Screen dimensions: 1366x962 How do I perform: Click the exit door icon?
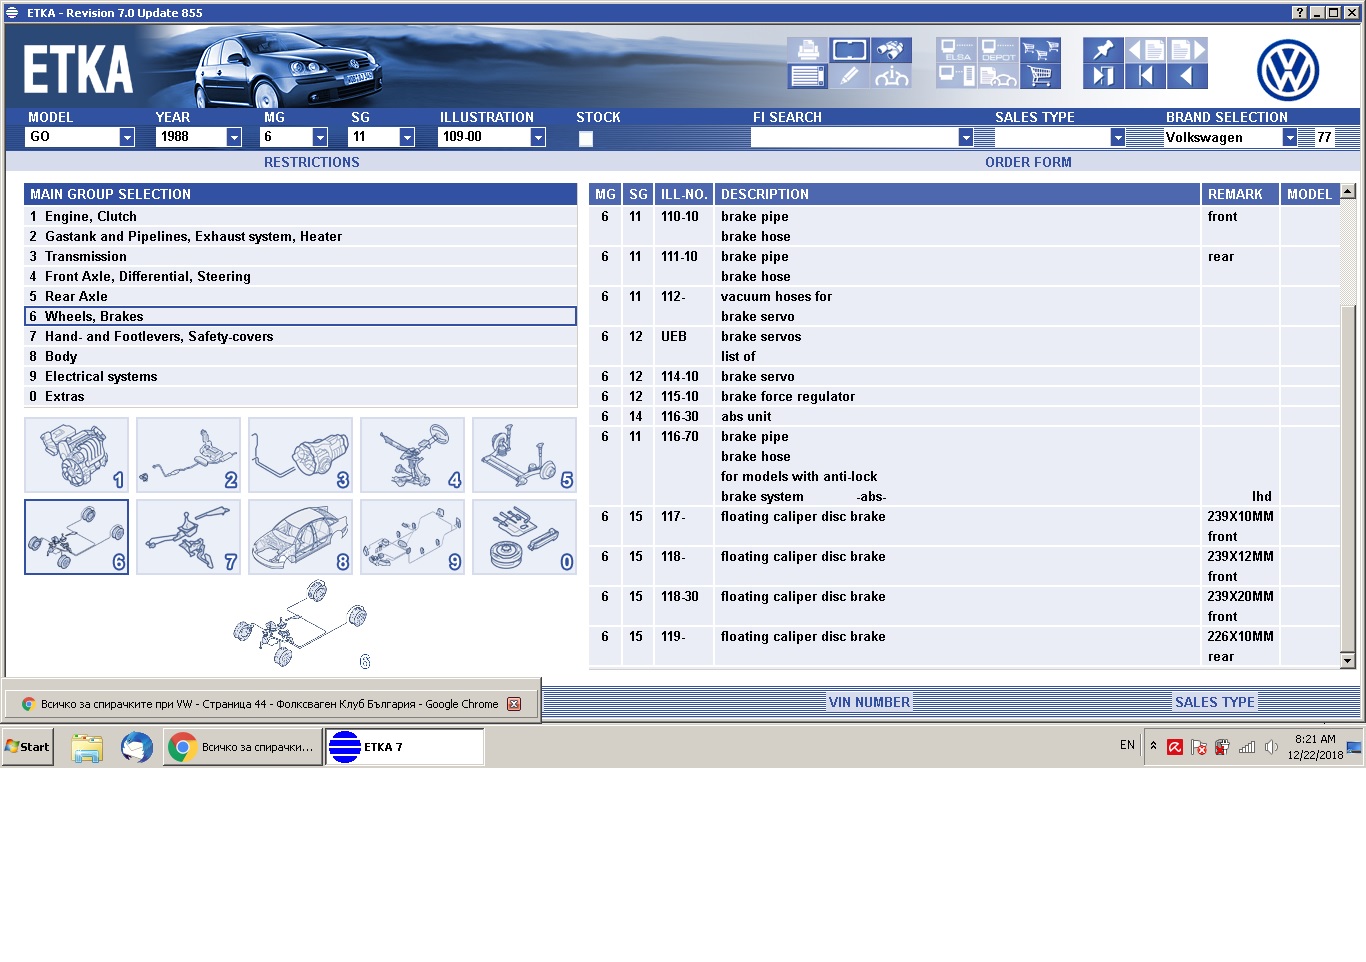(1102, 76)
